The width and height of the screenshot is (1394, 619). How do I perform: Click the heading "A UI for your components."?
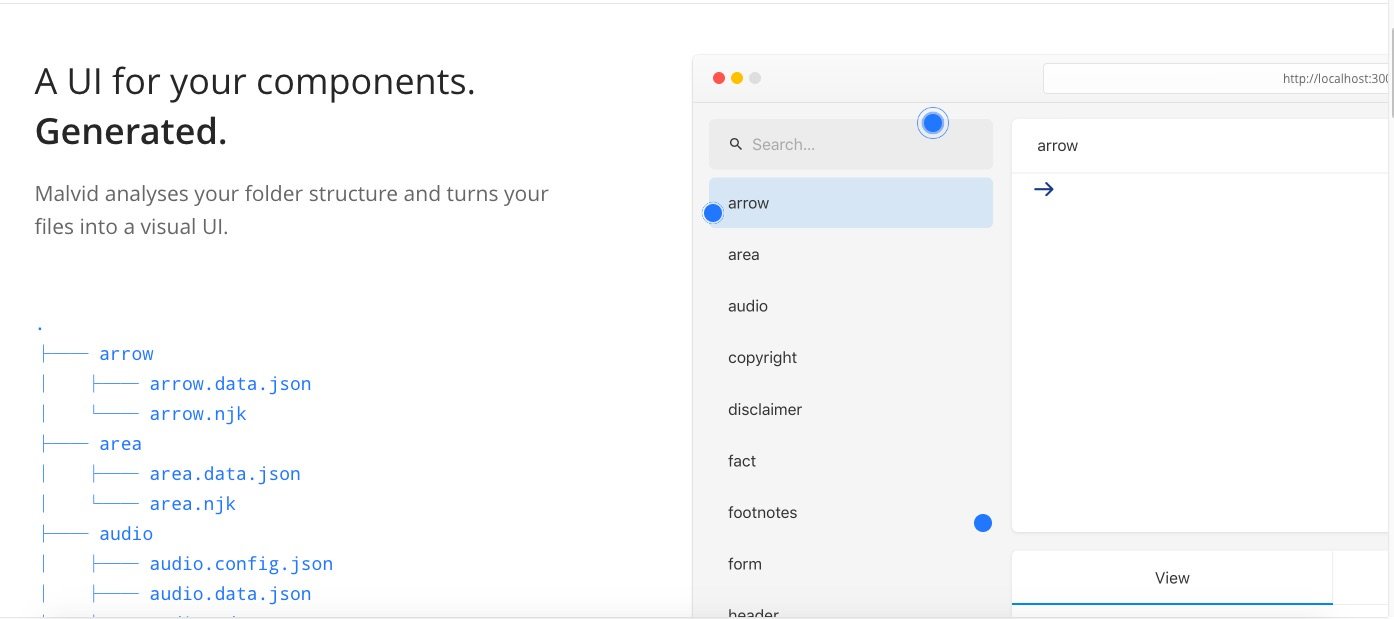point(255,82)
